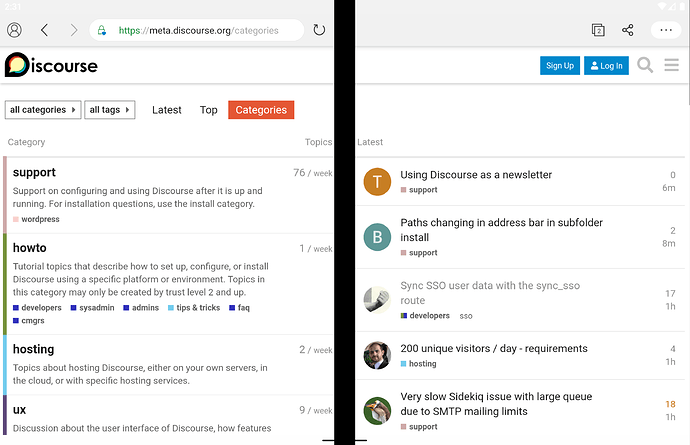The width and height of the screenshot is (690, 445).
Task: Click the Sign Up button
Action: [560, 66]
